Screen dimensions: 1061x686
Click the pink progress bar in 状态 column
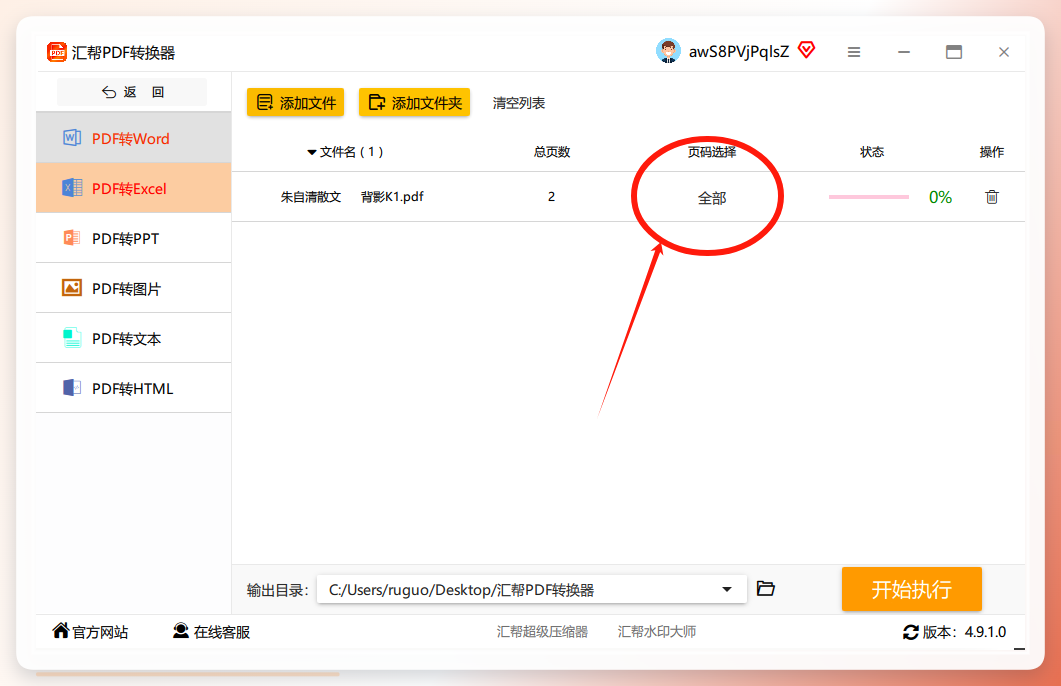(869, 197)
